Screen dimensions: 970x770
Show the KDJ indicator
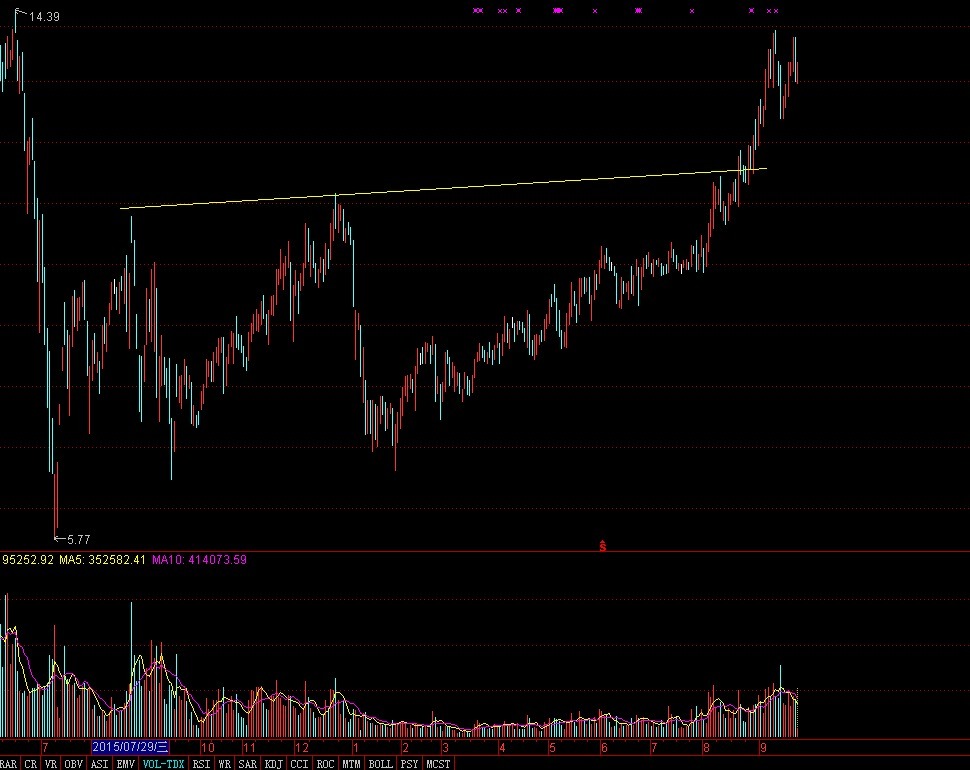273,764
